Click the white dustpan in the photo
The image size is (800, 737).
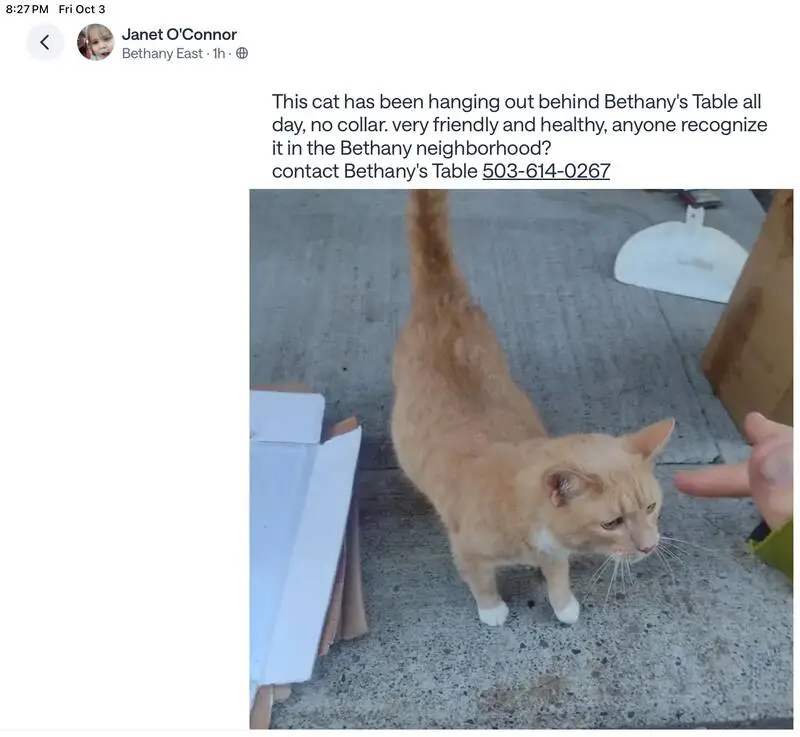(x=681, y=254)
